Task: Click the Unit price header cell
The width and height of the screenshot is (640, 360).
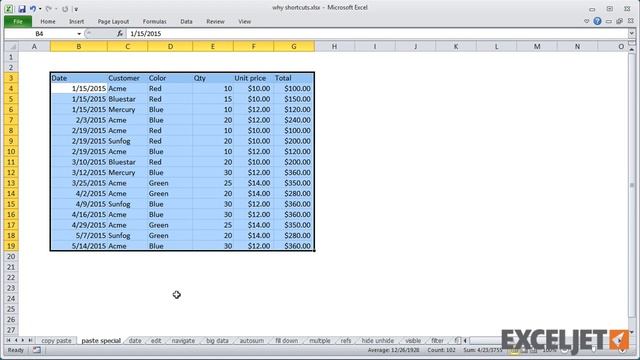Action: [x=253, y=78]
